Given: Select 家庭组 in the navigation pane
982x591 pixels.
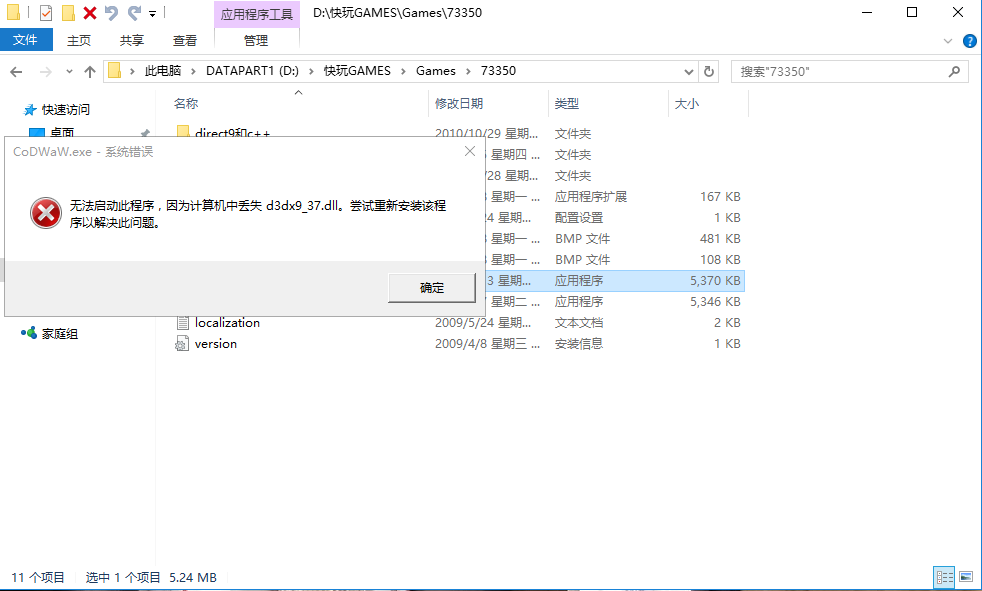Looking at the screenshot, I should pyautogui.click(x=59, y=334).
